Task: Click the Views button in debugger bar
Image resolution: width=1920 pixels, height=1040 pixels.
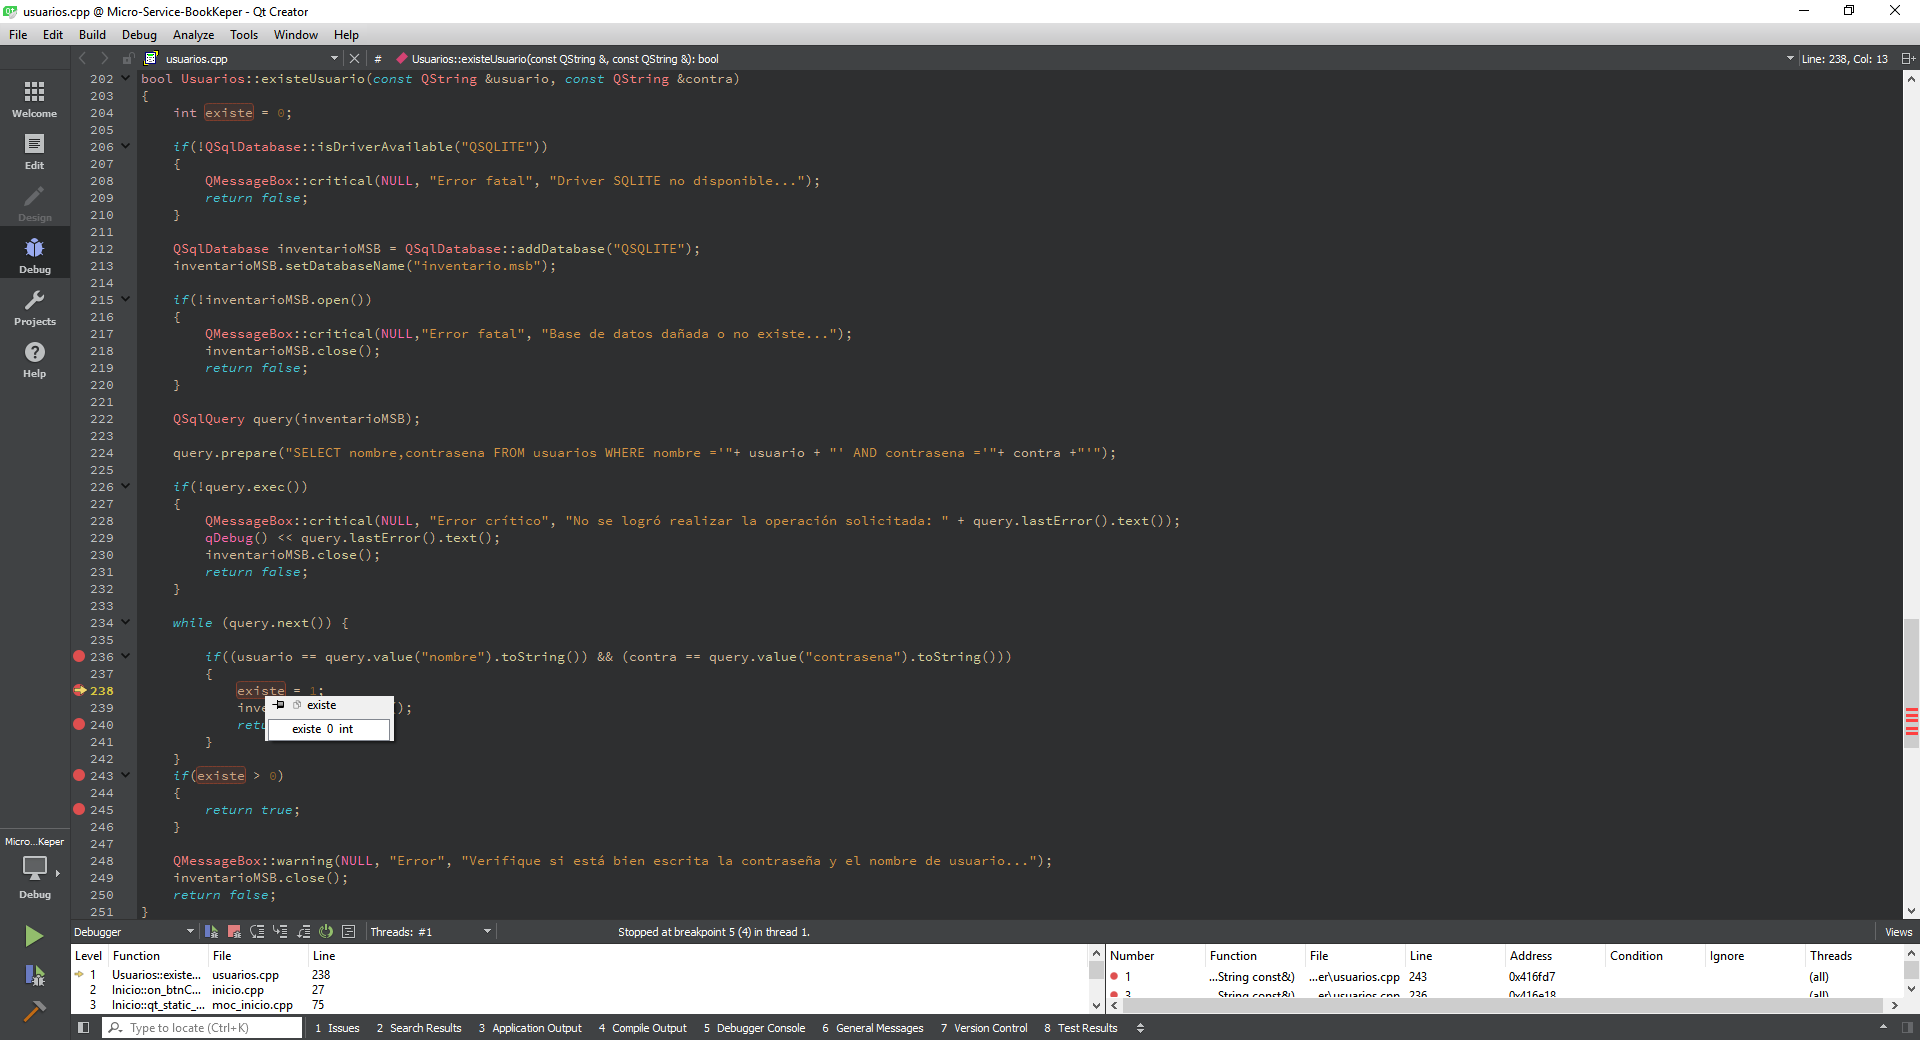Action: [x=1898, y=932]
